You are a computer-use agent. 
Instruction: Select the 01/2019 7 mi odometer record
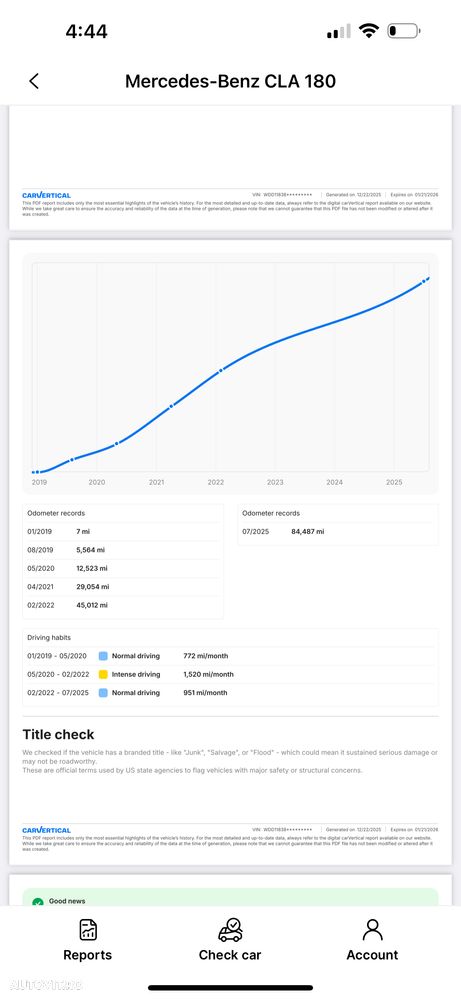pyautogui.click(x=123, y=531)
